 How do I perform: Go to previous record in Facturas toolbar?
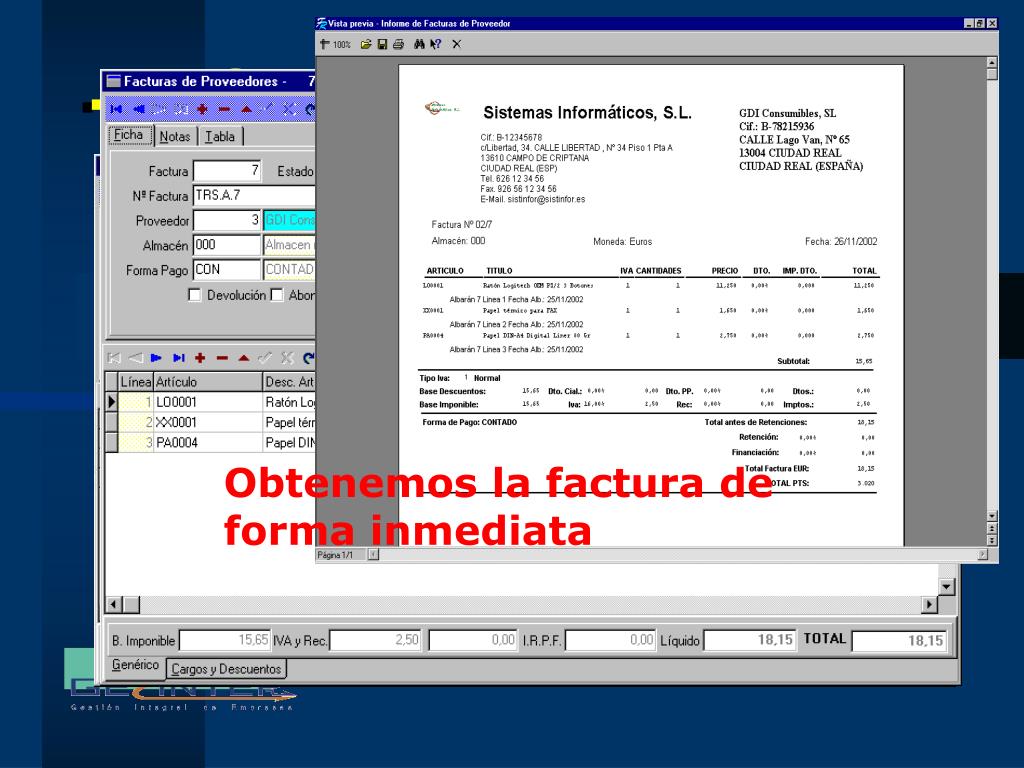coord(138,109)
